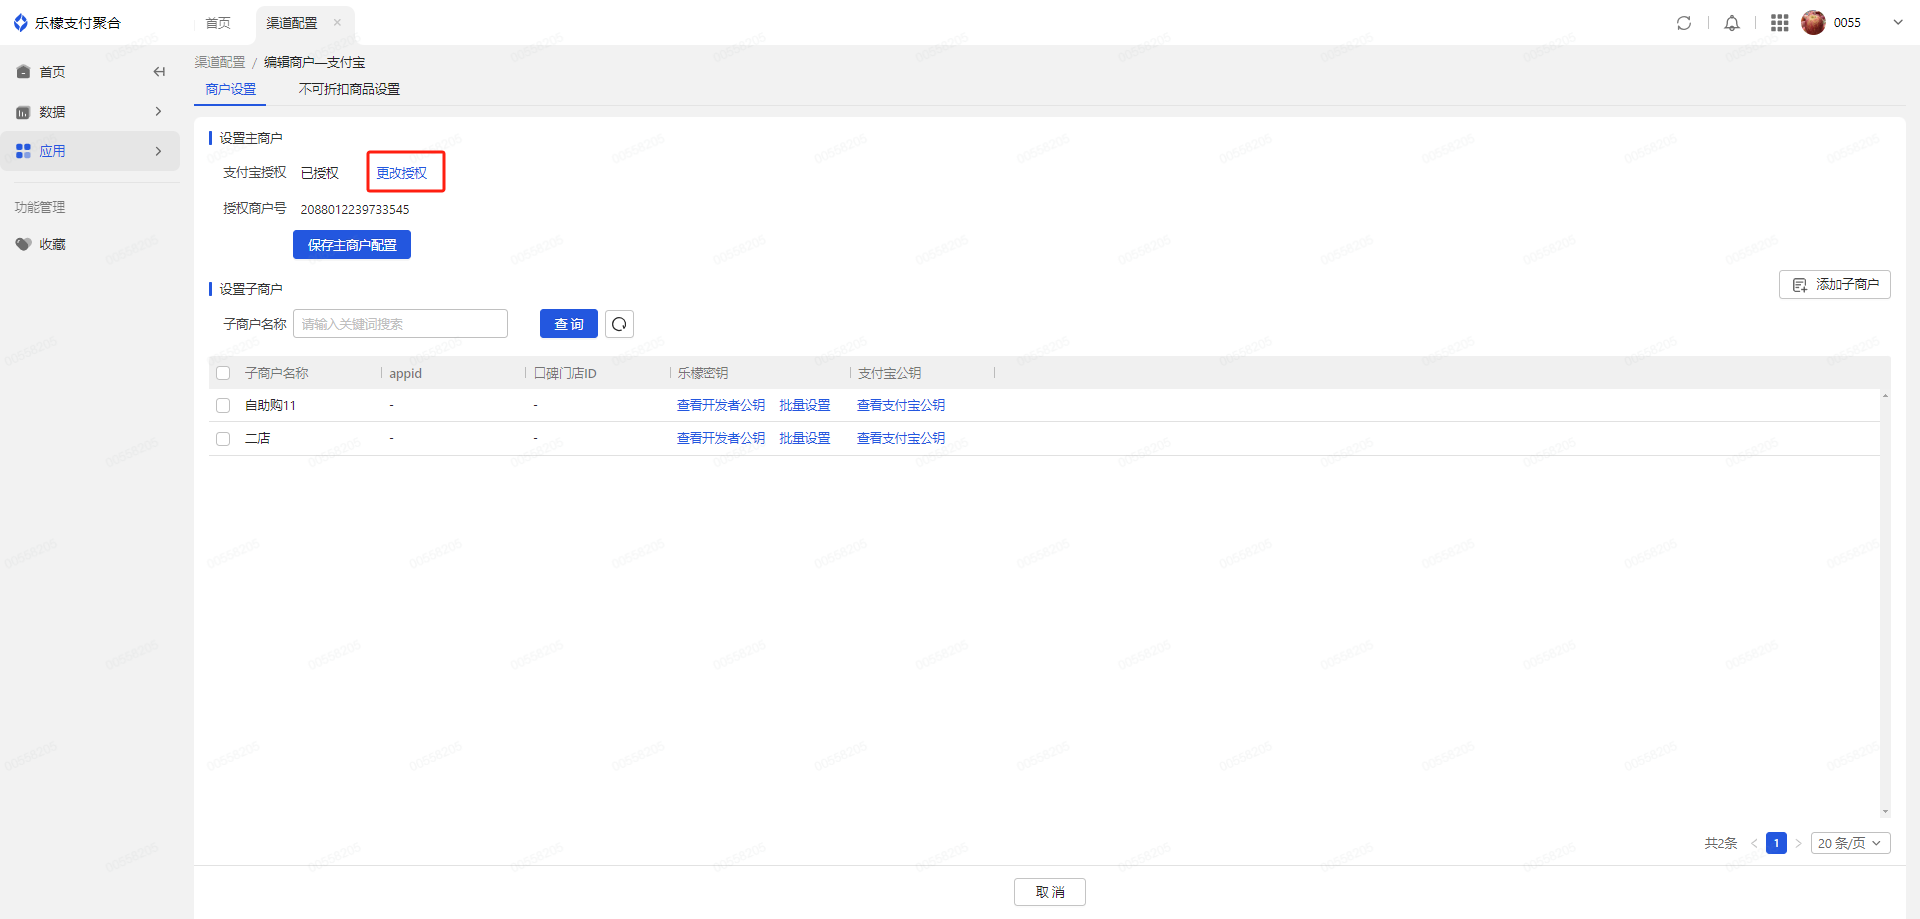Check the 二店 row checkbox
This screenshot has height=919, width=1920.
[x=223, y=439]
